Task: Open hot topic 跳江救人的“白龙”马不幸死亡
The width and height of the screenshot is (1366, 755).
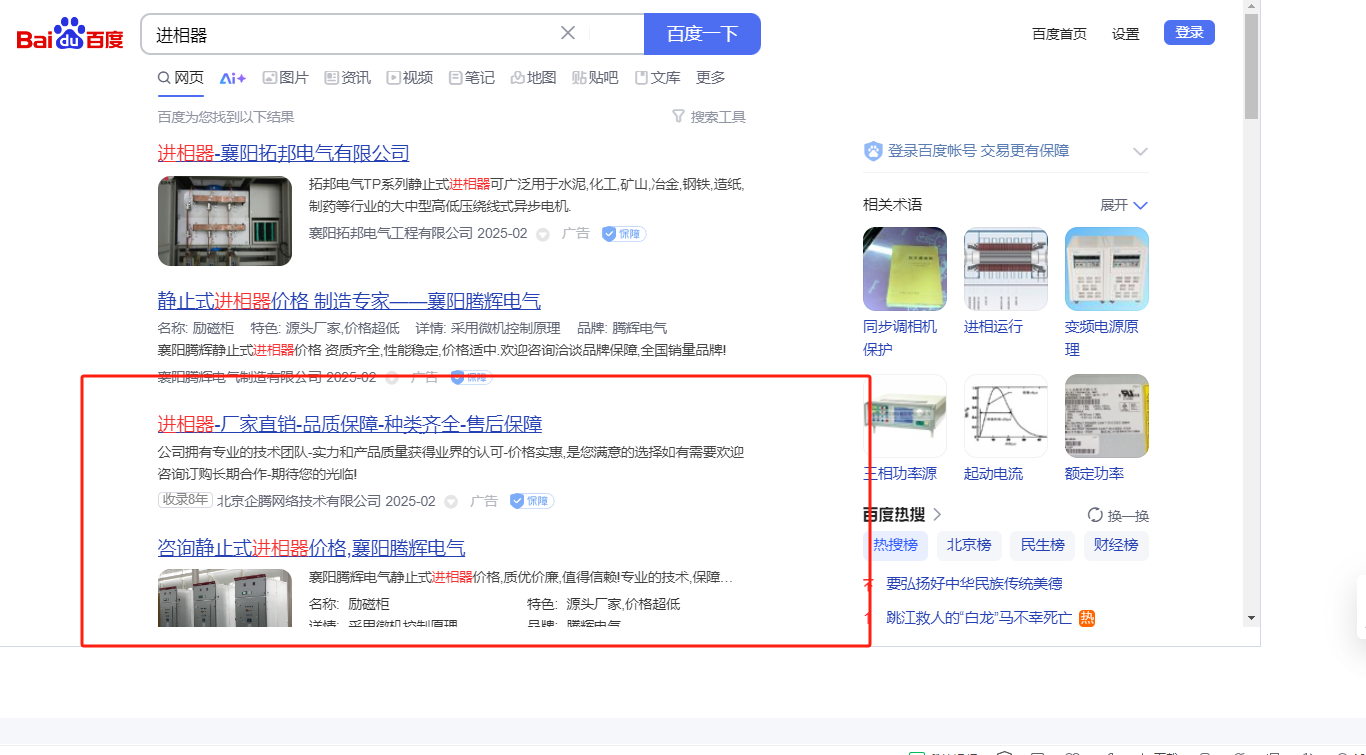Action: click(979, 618)
